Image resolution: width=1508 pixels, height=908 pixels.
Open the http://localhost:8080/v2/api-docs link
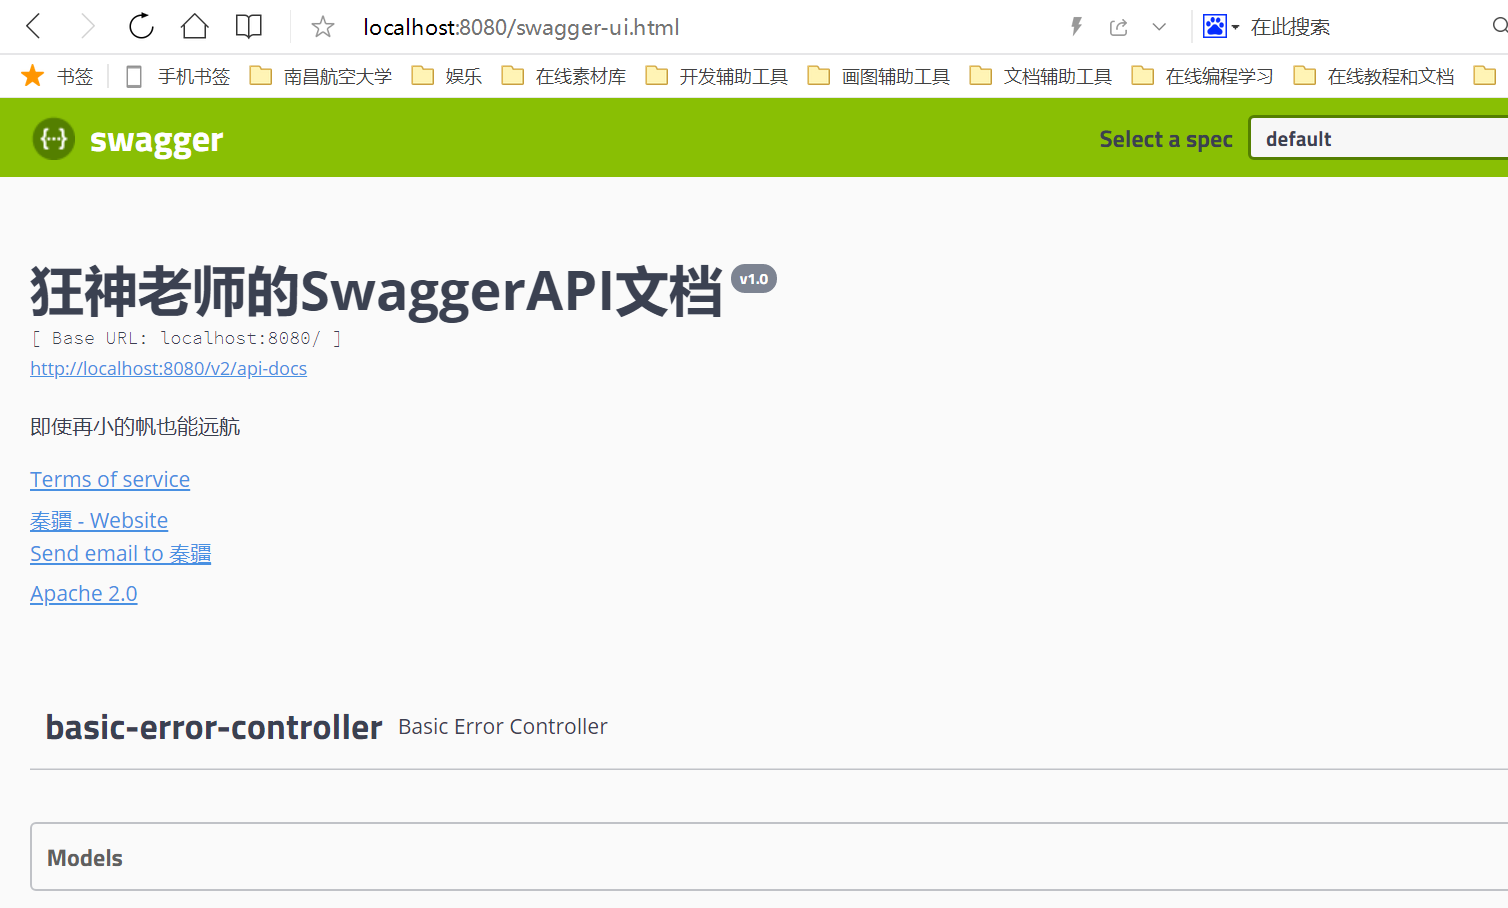click(x=168, y=368)
